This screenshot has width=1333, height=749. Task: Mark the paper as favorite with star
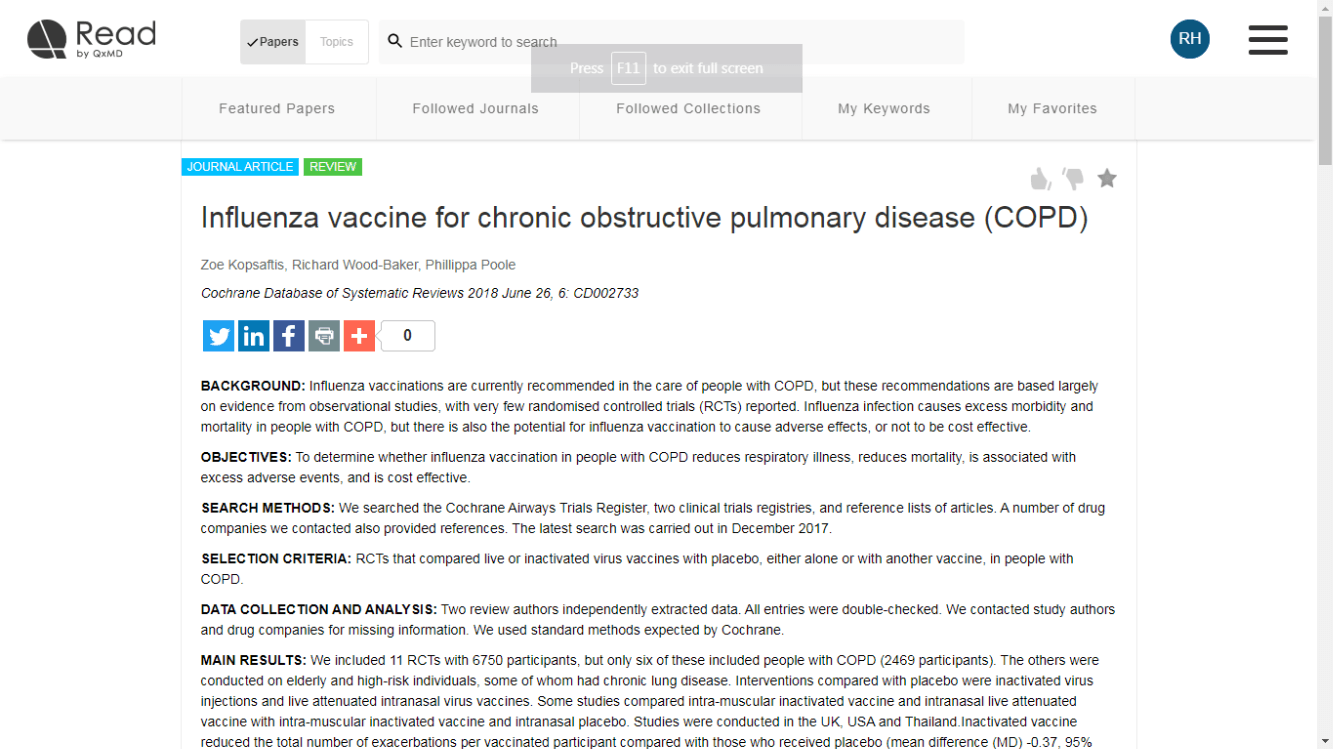click(1107, 179)
